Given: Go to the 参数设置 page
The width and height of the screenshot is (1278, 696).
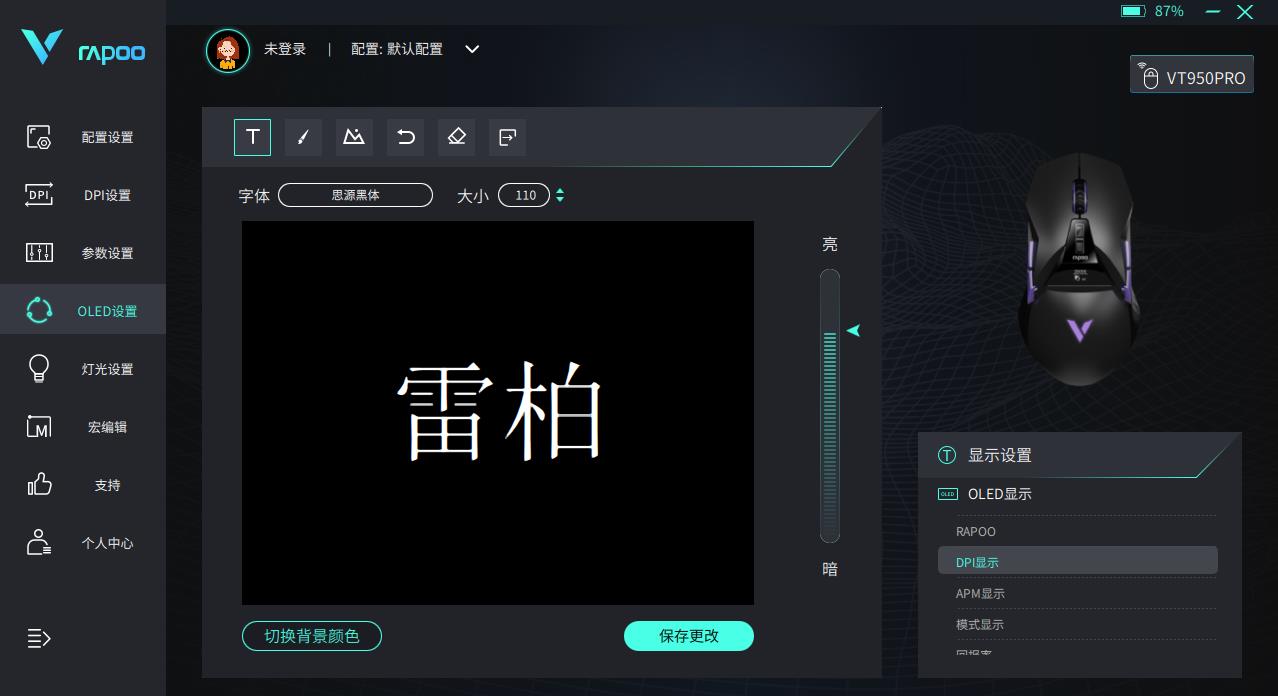Looking at the screenshot, I should (x=83, y=253).
